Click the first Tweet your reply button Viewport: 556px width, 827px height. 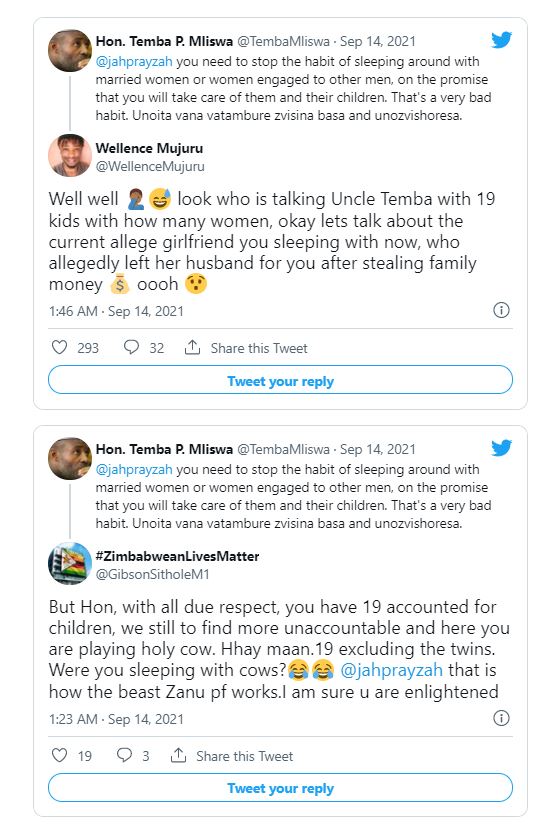280,380
